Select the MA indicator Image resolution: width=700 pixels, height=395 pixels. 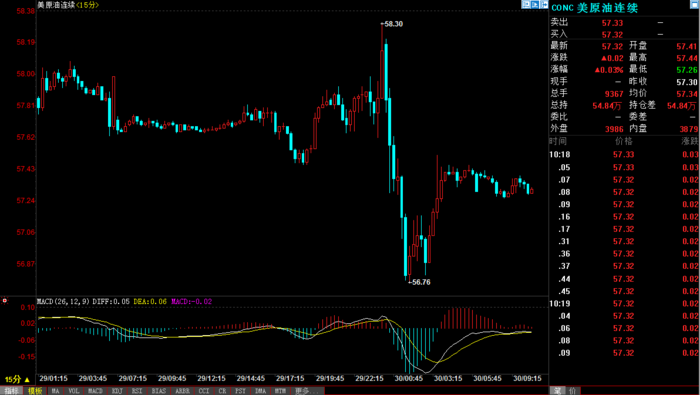[56, 391]
